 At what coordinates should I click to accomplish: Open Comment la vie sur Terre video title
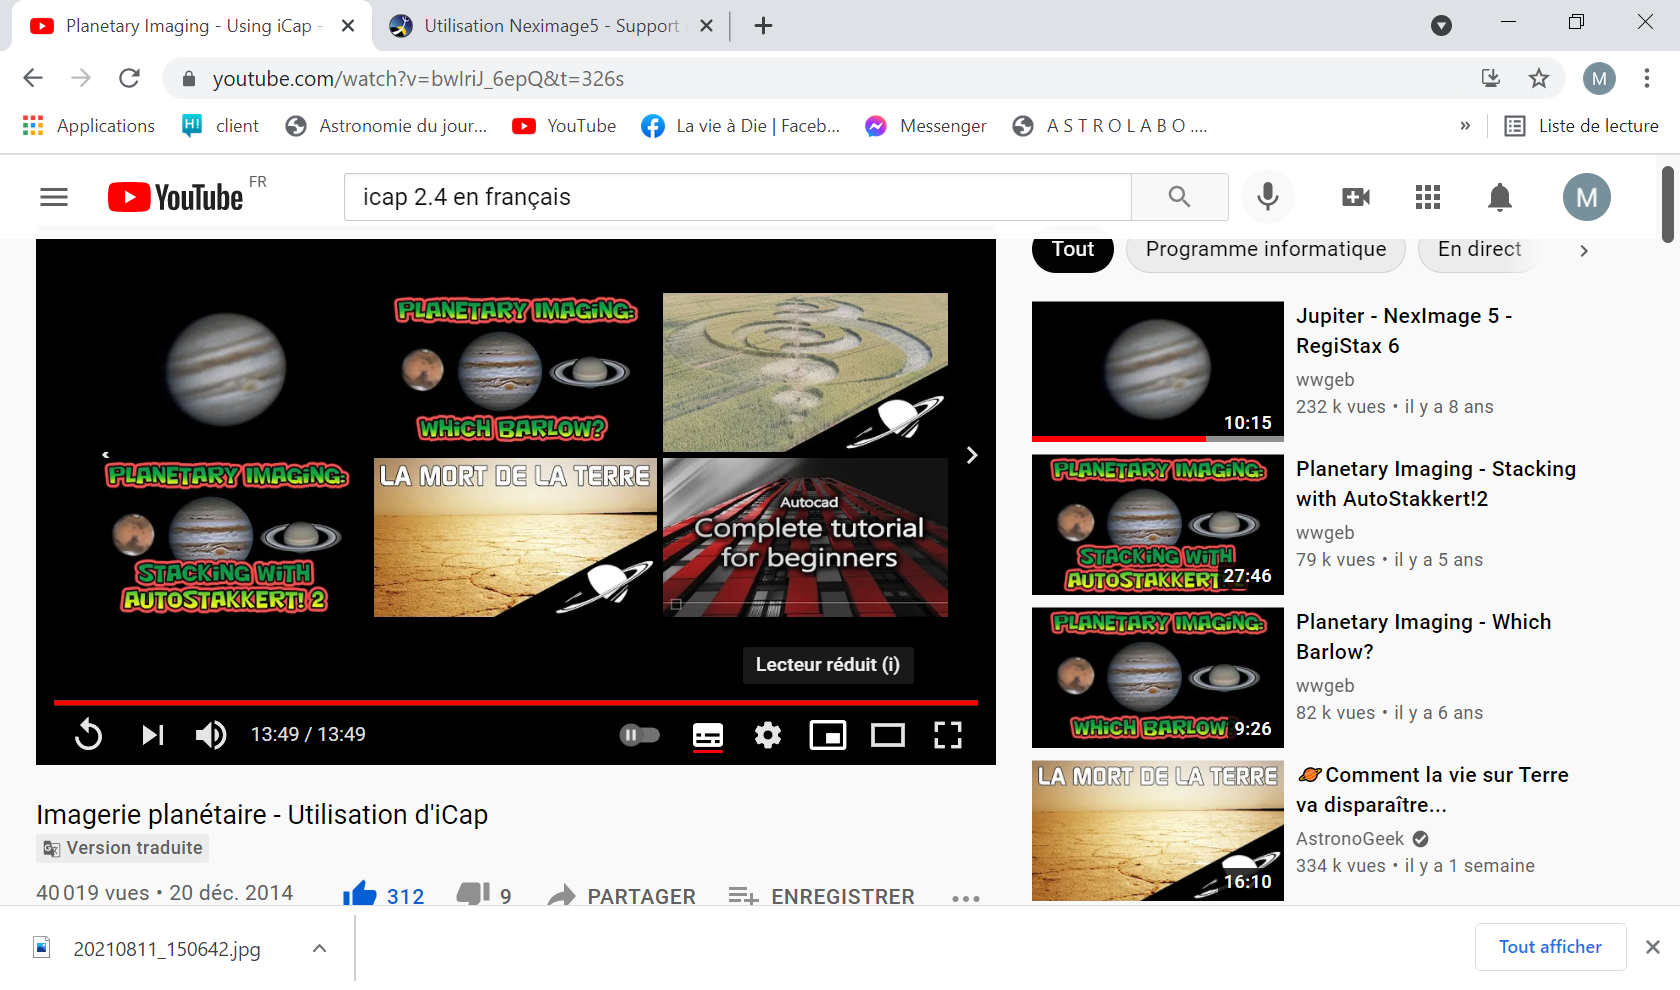click(x=1432, y=790)
